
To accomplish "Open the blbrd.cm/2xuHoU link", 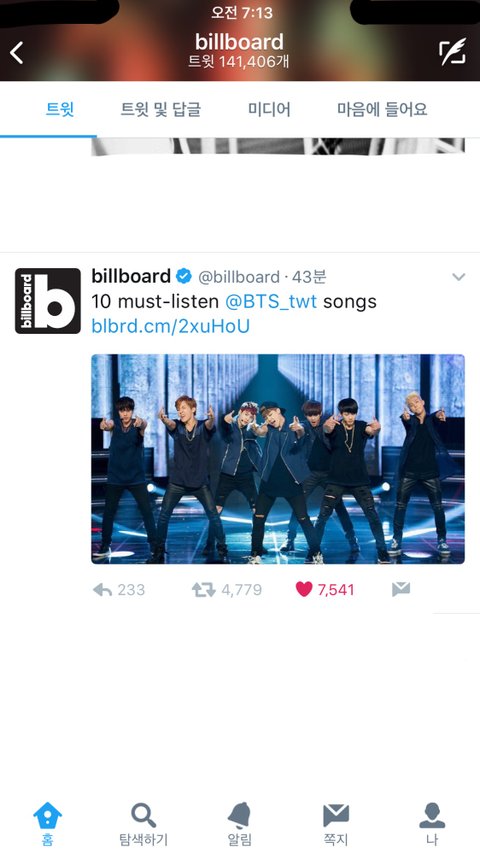I will [170, 326].
